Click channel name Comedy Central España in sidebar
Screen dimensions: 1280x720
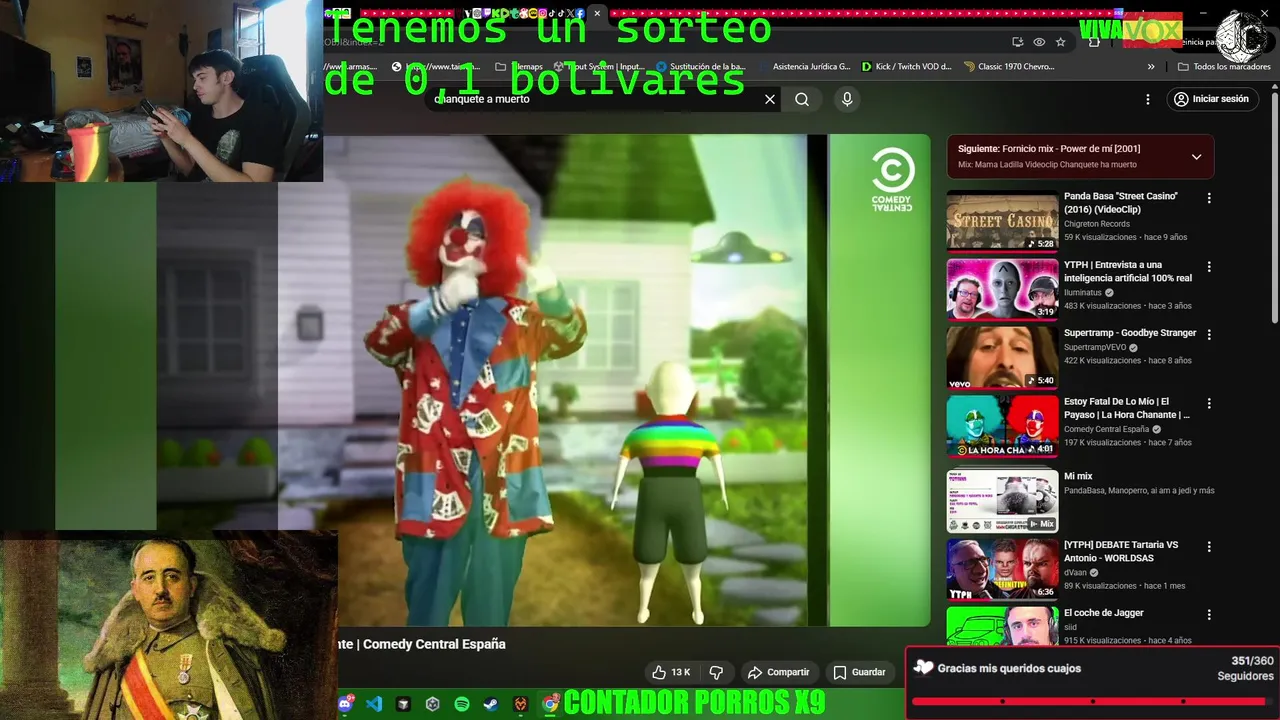(x=1106, y=429)
